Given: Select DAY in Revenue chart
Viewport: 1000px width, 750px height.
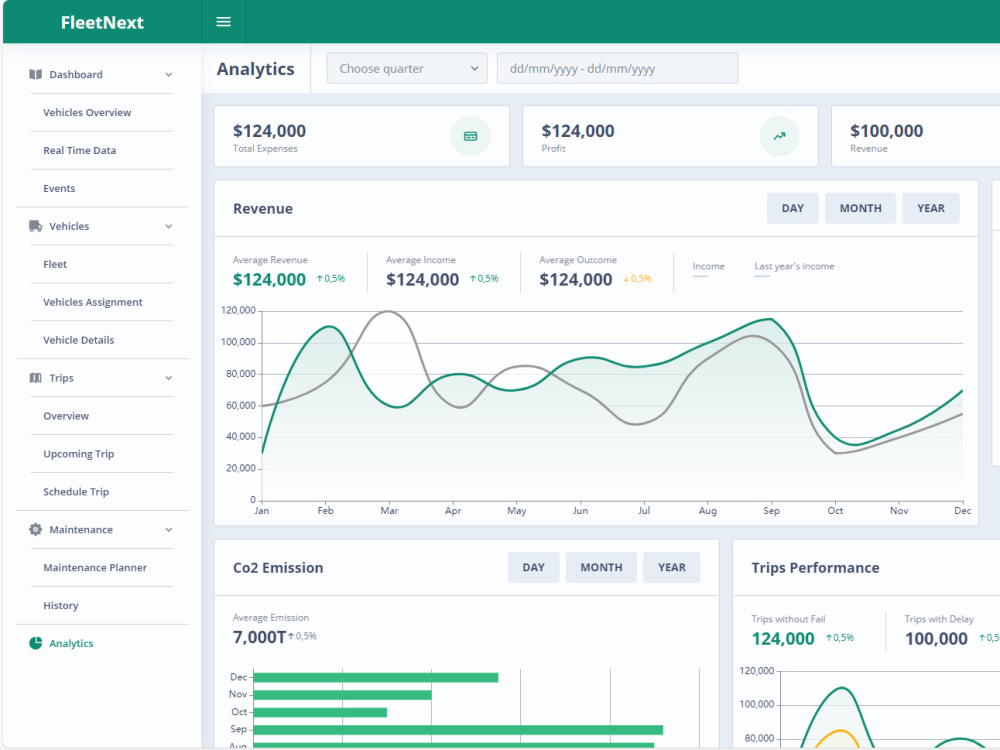Looking at the screenshot, I should [793, 208].
